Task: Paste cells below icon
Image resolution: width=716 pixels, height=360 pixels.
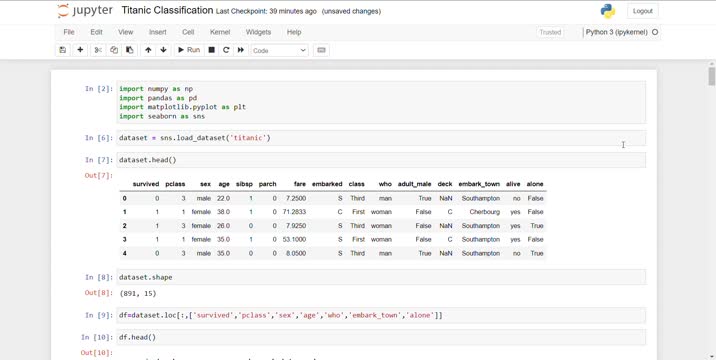Action: pos(130,50)
